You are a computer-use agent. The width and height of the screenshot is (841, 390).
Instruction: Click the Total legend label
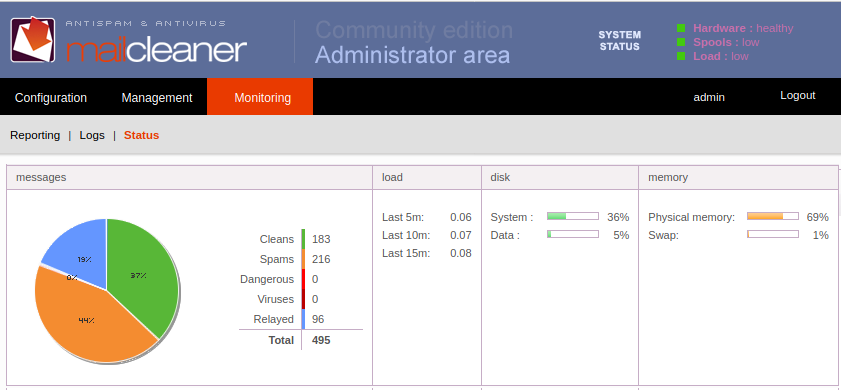[x=281, y=340]
